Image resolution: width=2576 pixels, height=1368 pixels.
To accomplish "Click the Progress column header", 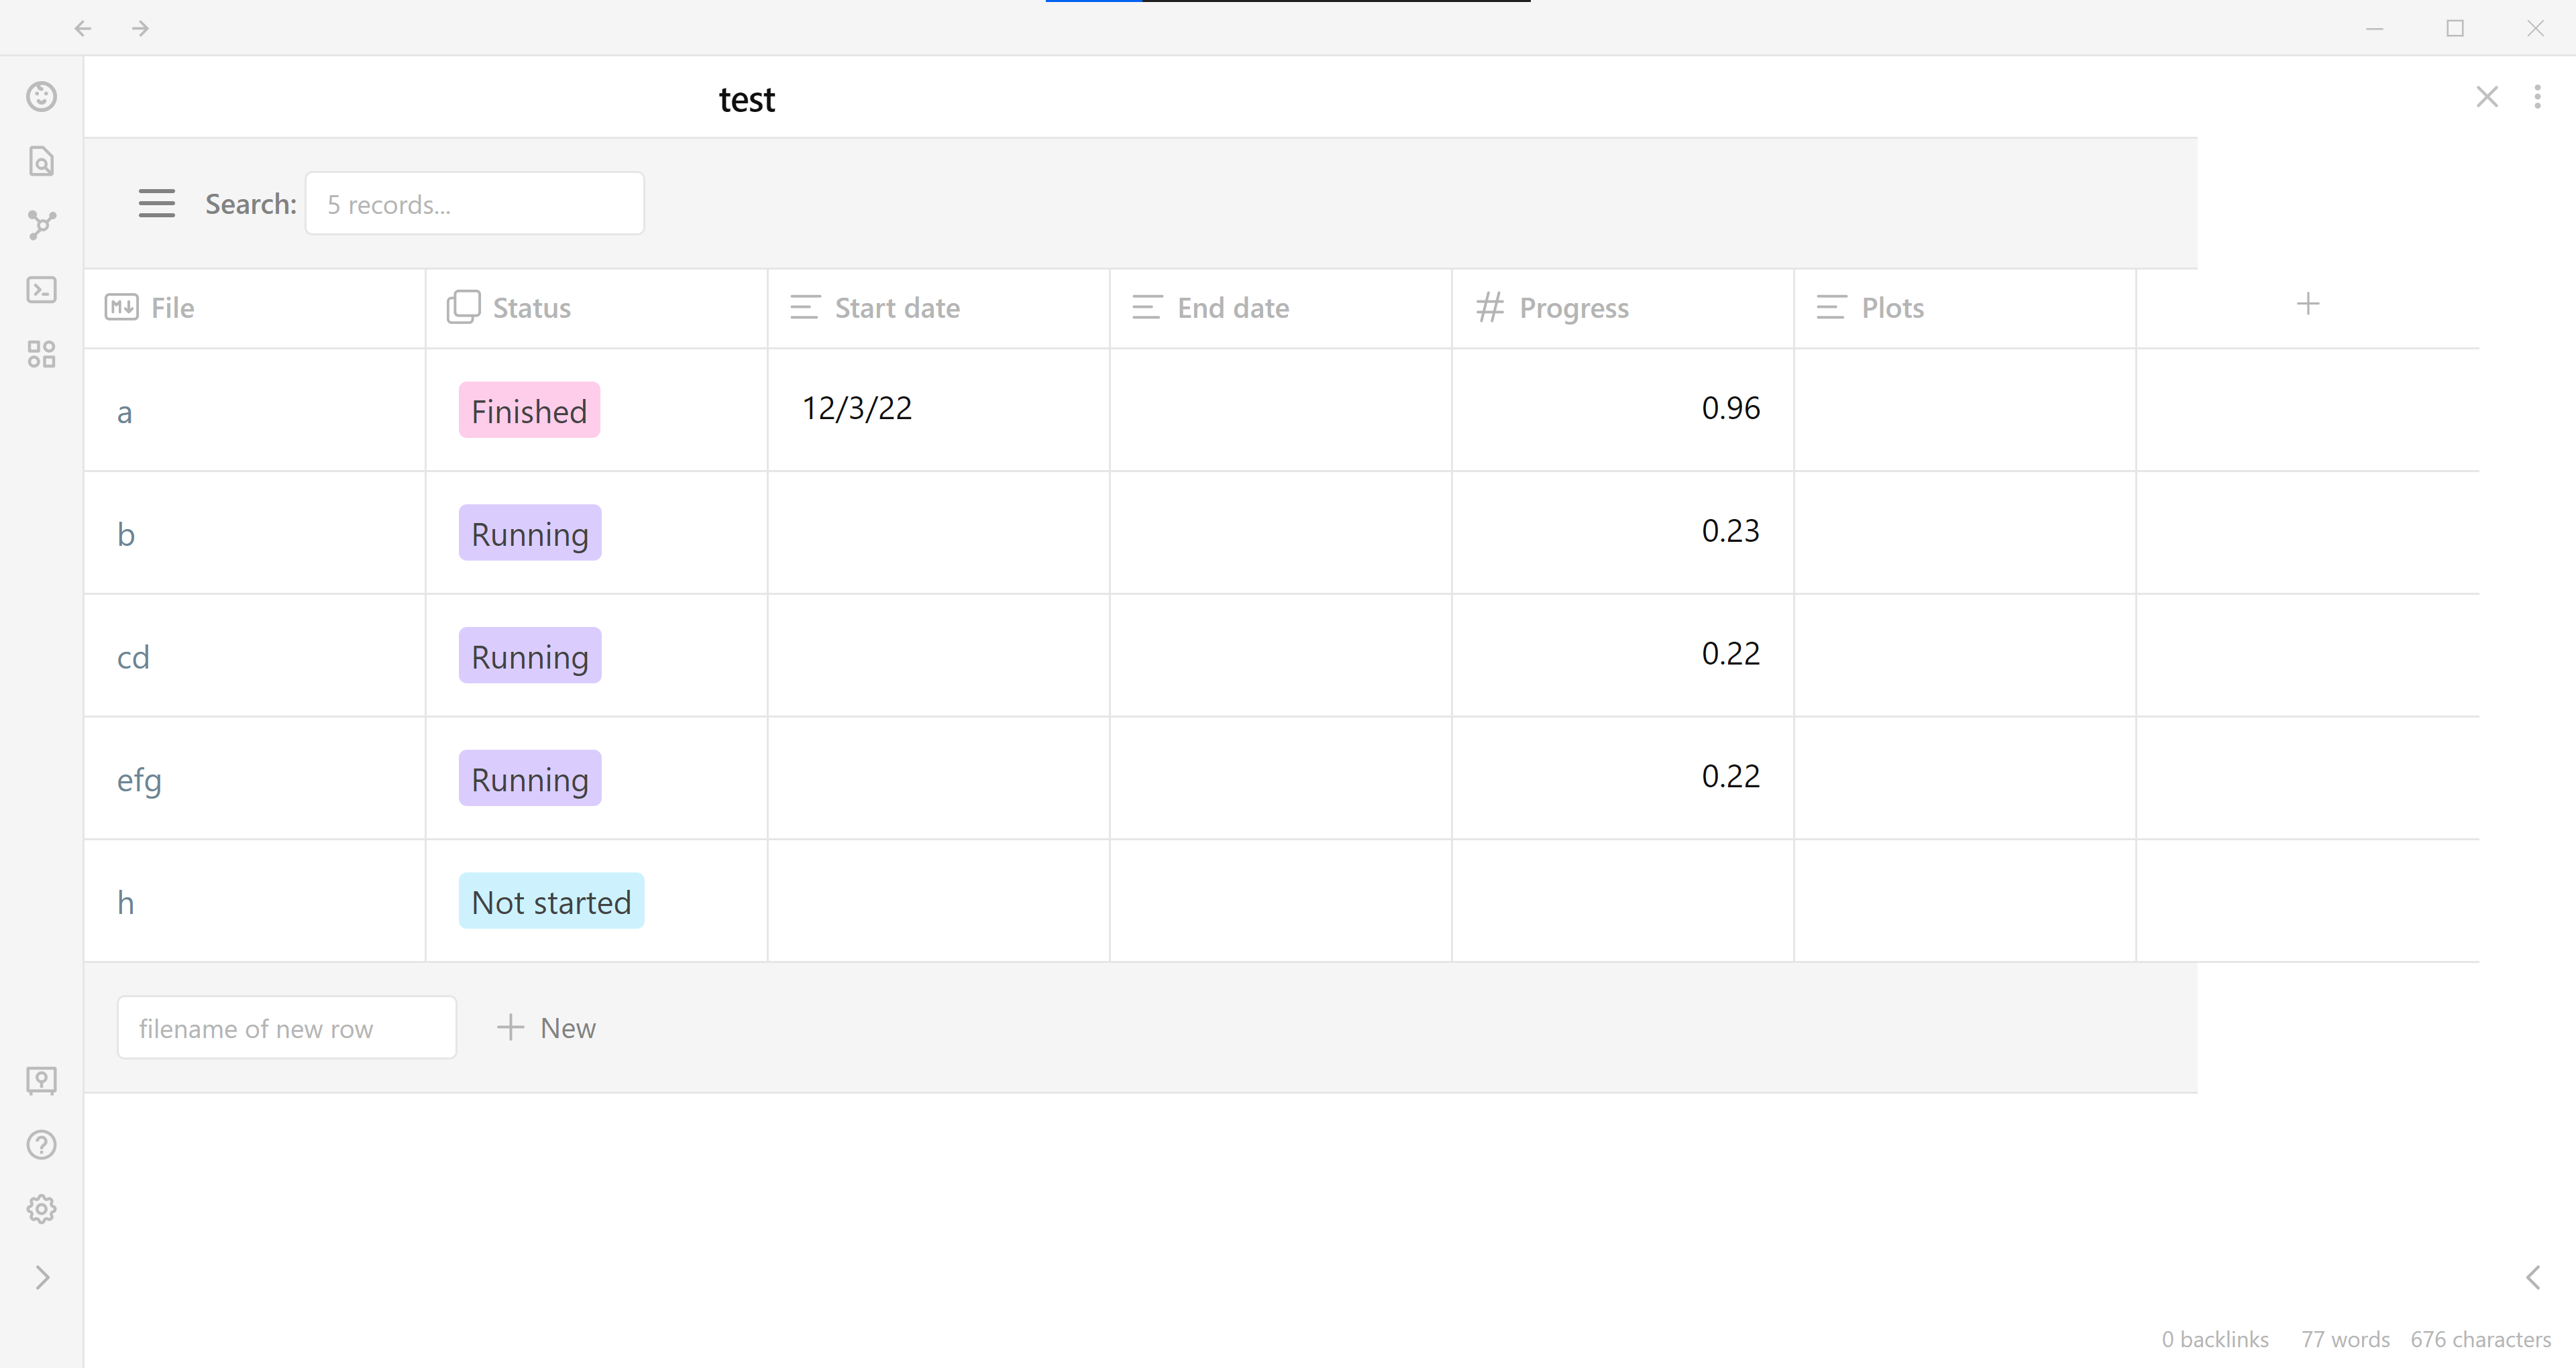I will [1573, 308].
